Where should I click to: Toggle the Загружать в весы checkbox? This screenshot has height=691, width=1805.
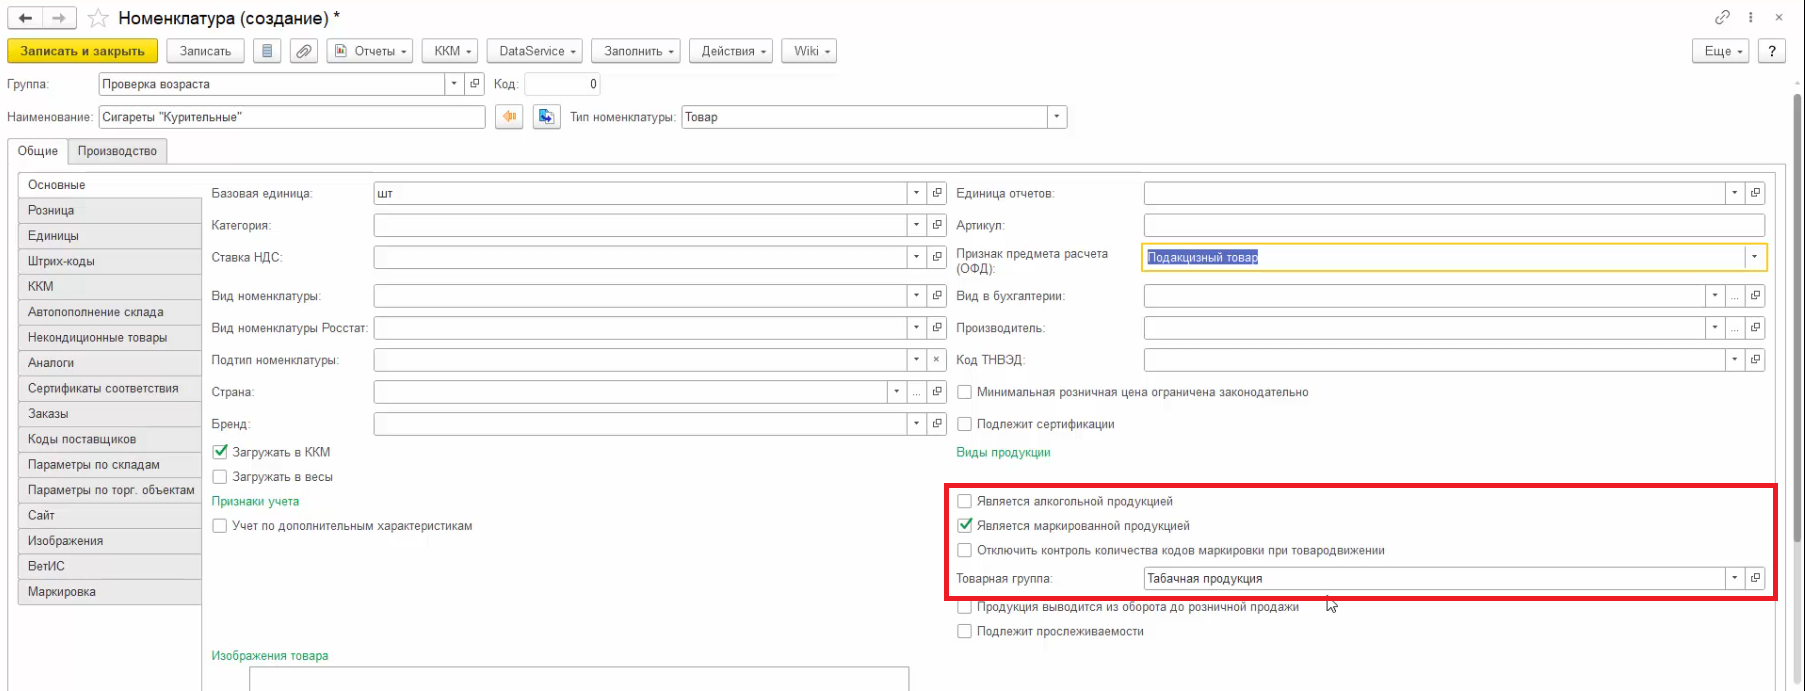coord(220,477)
